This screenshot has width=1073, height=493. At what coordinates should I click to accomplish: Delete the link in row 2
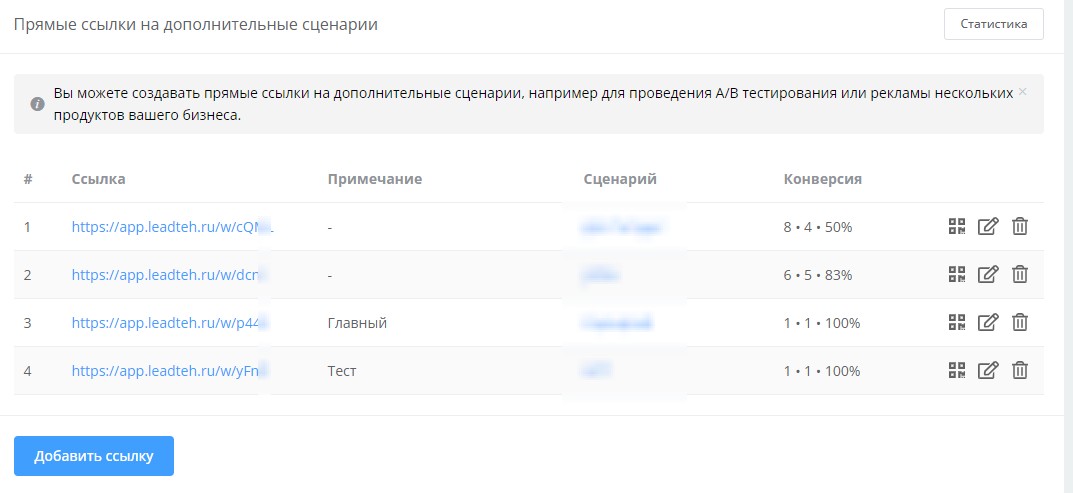[1019, 275]
